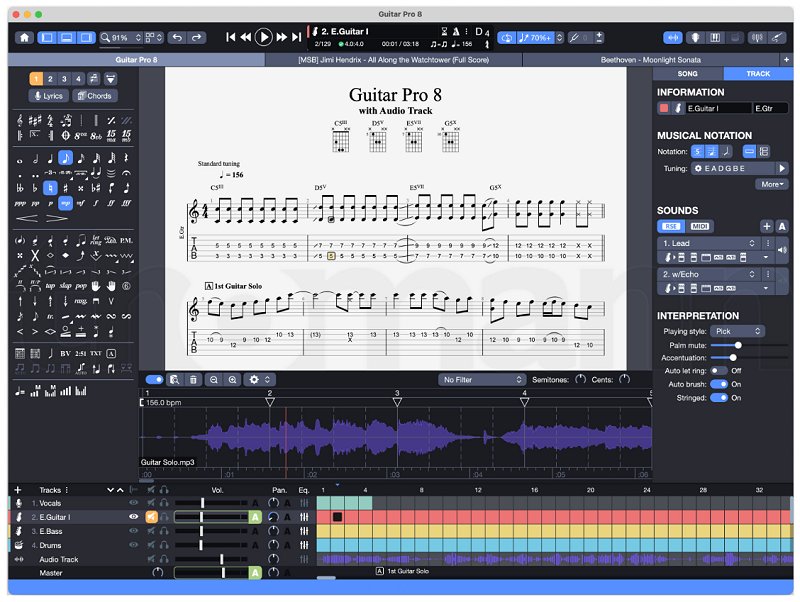
Task: Select the eighth note duration icon
Action: [x=66, y=157]
